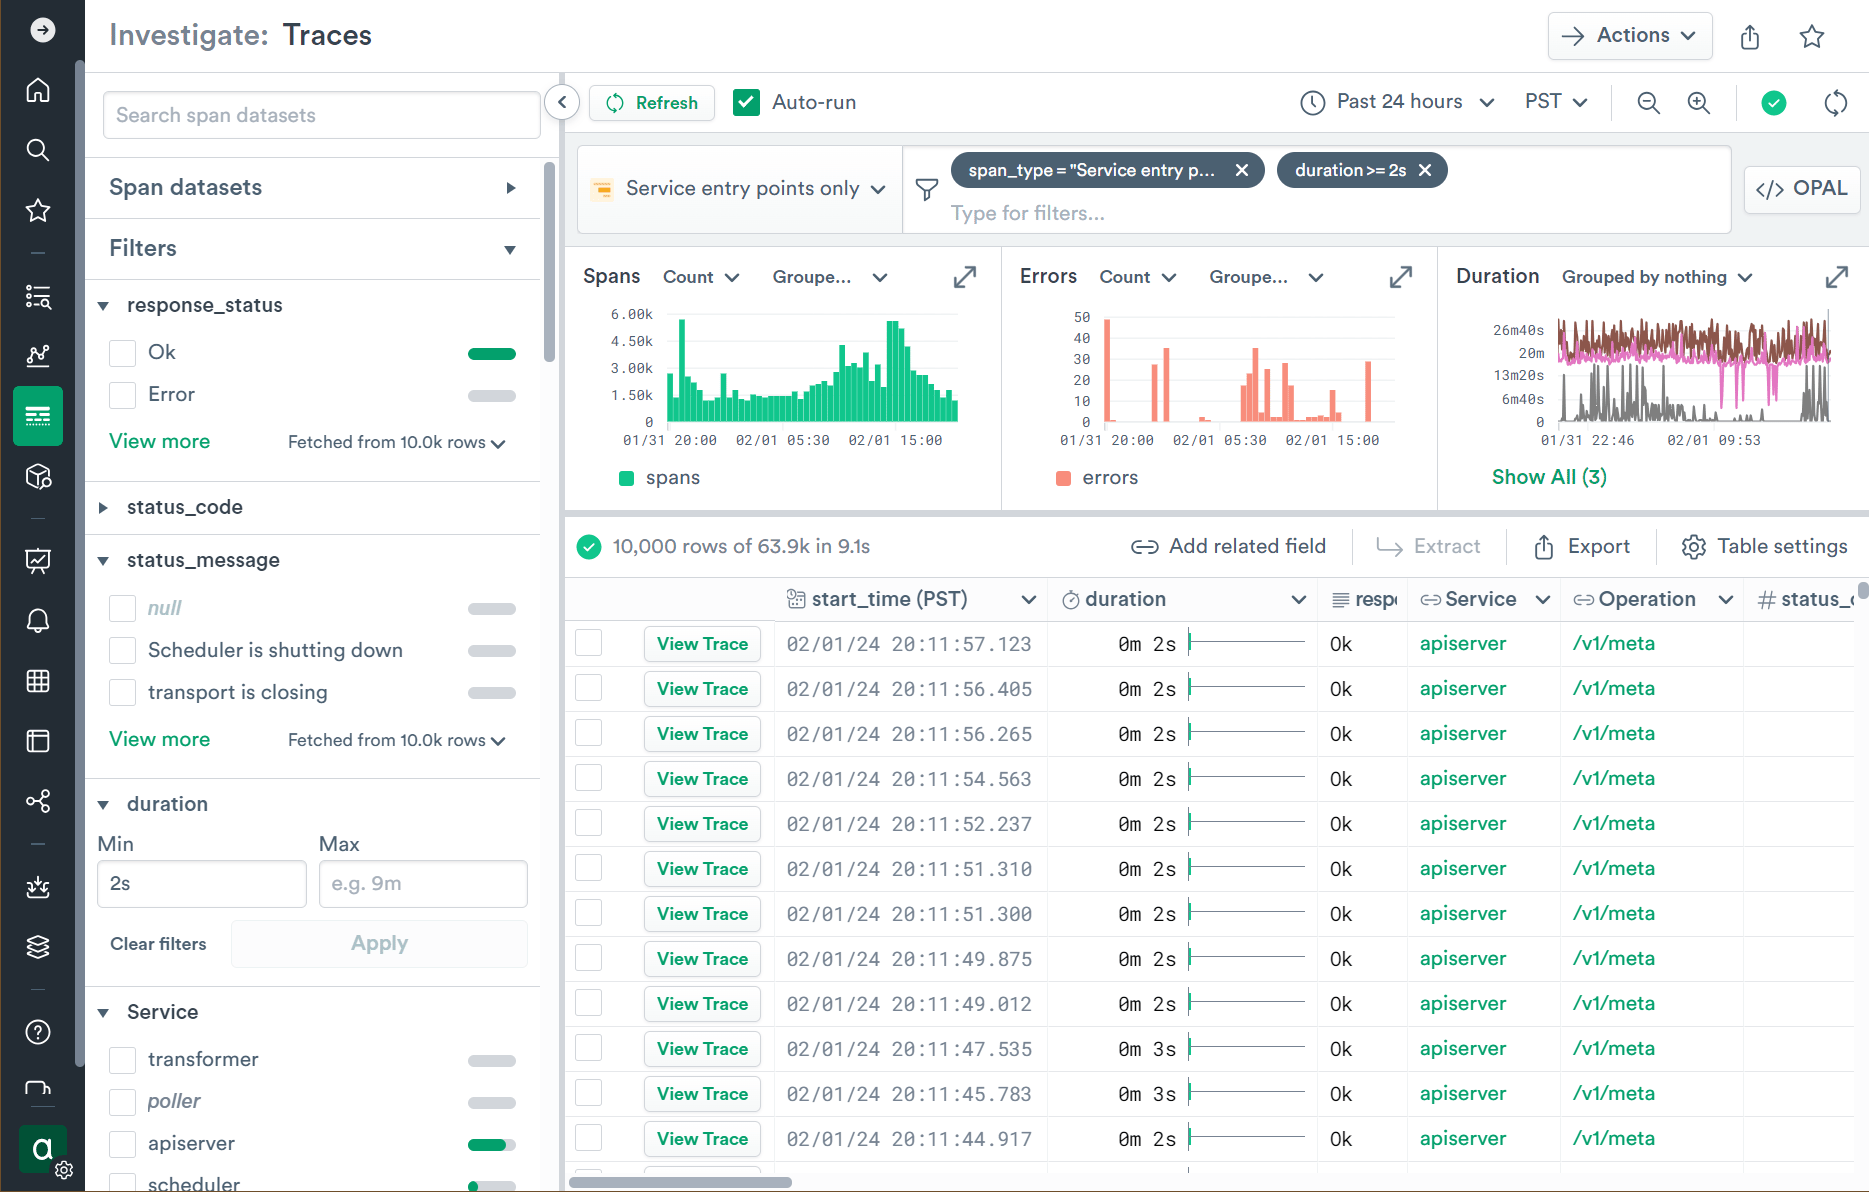Click the duration Max input field
The height and width of the screenshot is (1192, 1869).
[x=423, y=884]
